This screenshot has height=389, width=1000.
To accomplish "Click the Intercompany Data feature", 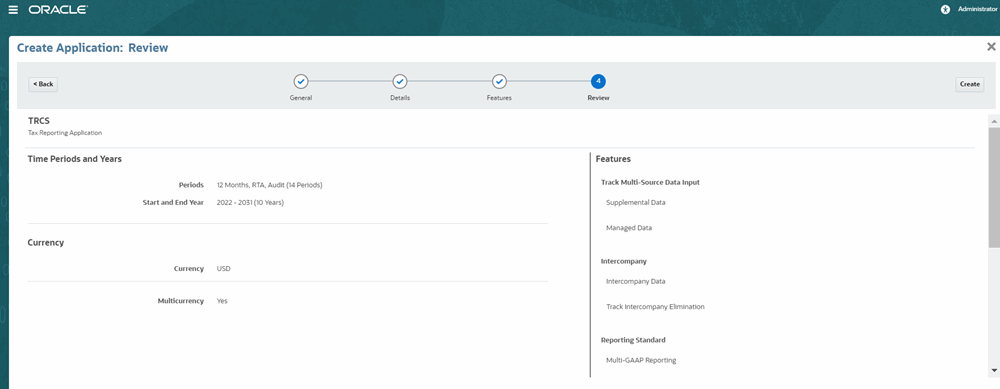I will [x=636, y=281].
